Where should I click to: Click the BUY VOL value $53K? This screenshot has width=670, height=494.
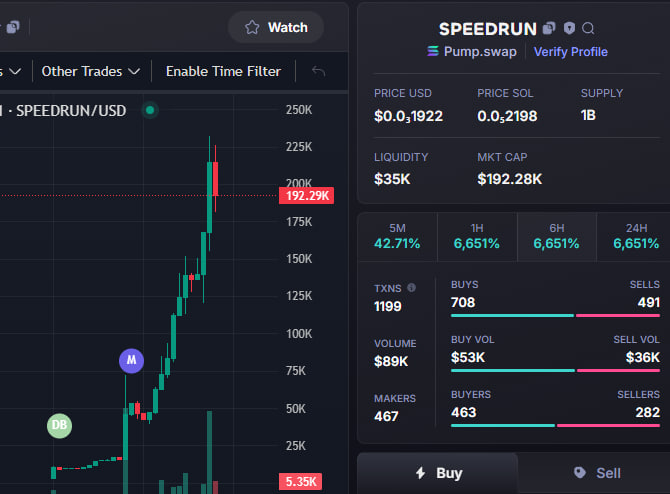[468, 357]
